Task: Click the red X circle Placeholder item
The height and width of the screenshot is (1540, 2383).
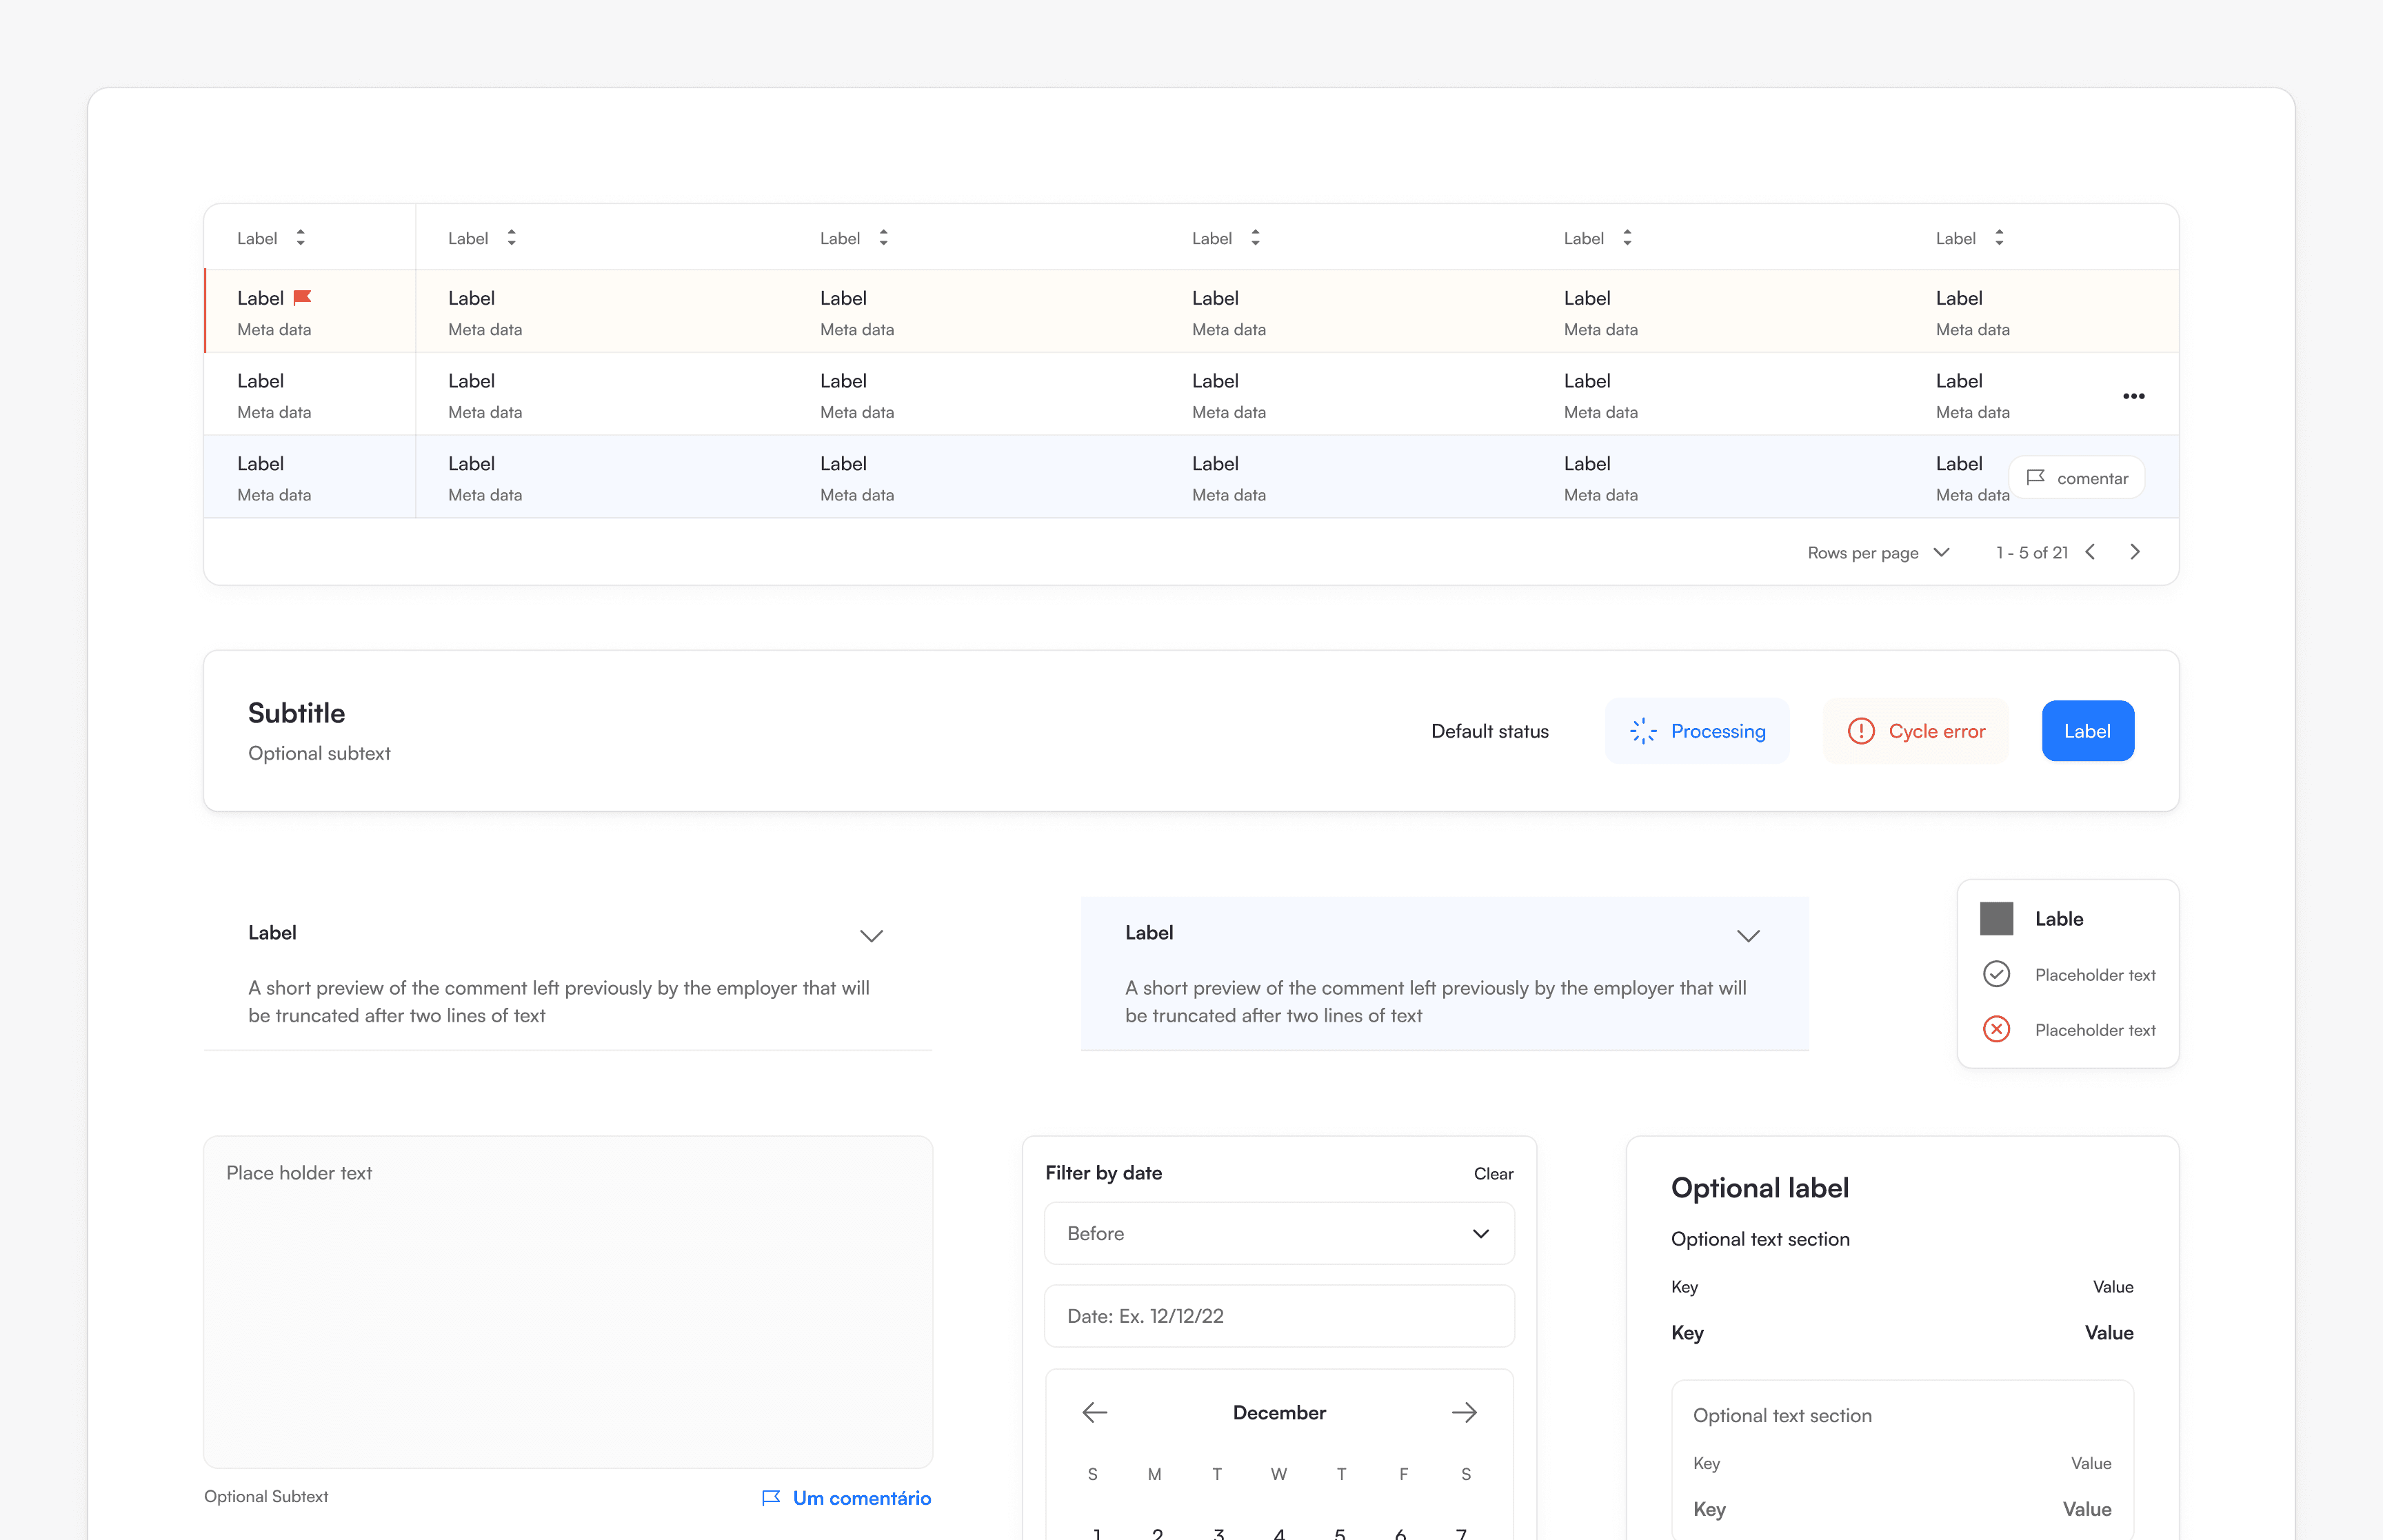Action: (x=2068, y=1029)
